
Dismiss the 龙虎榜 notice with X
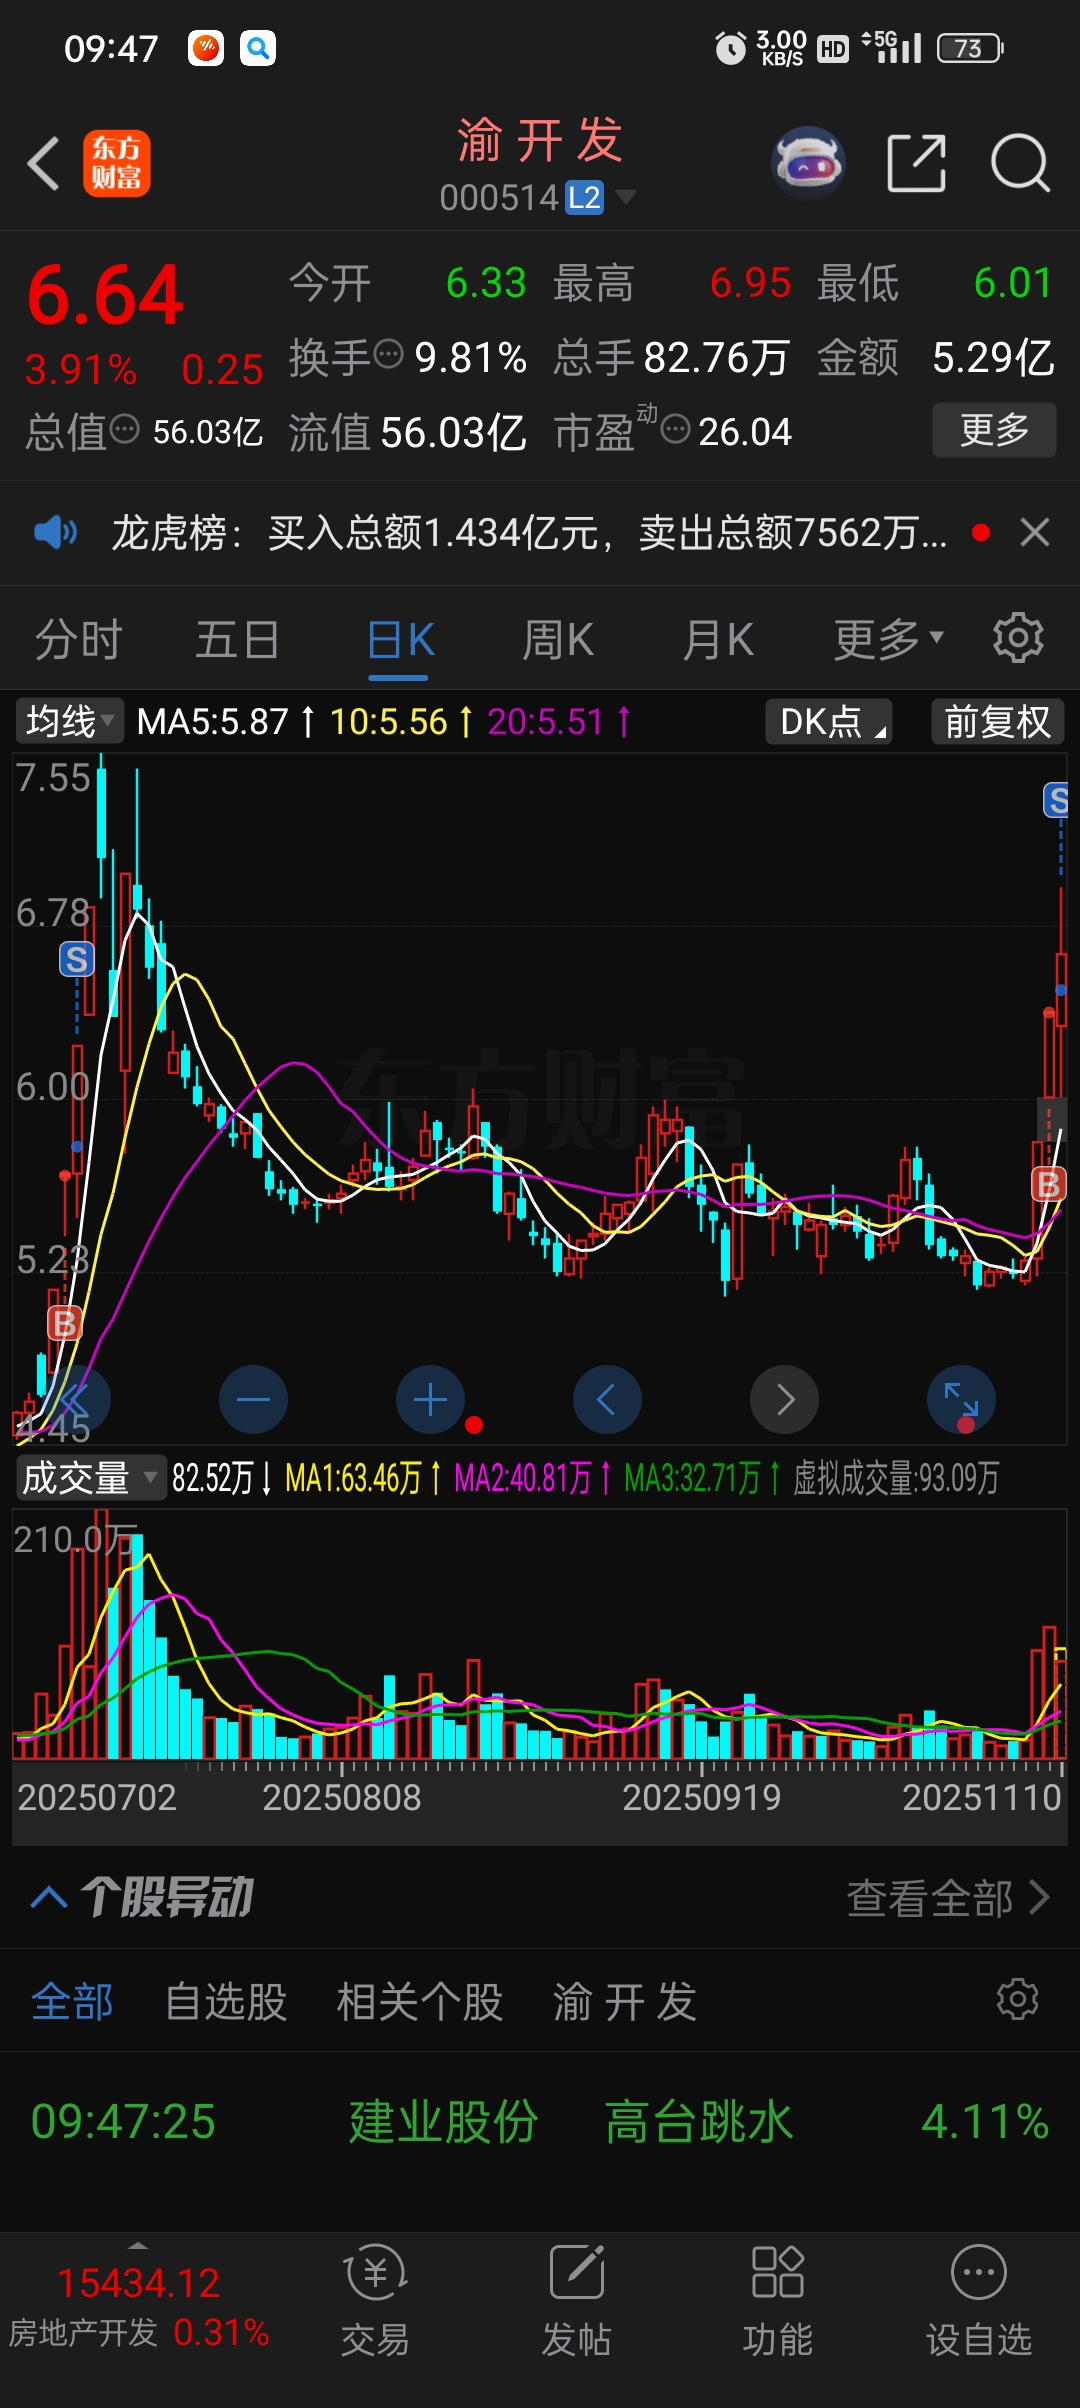pyautogui.click(x=1035, y=532)
